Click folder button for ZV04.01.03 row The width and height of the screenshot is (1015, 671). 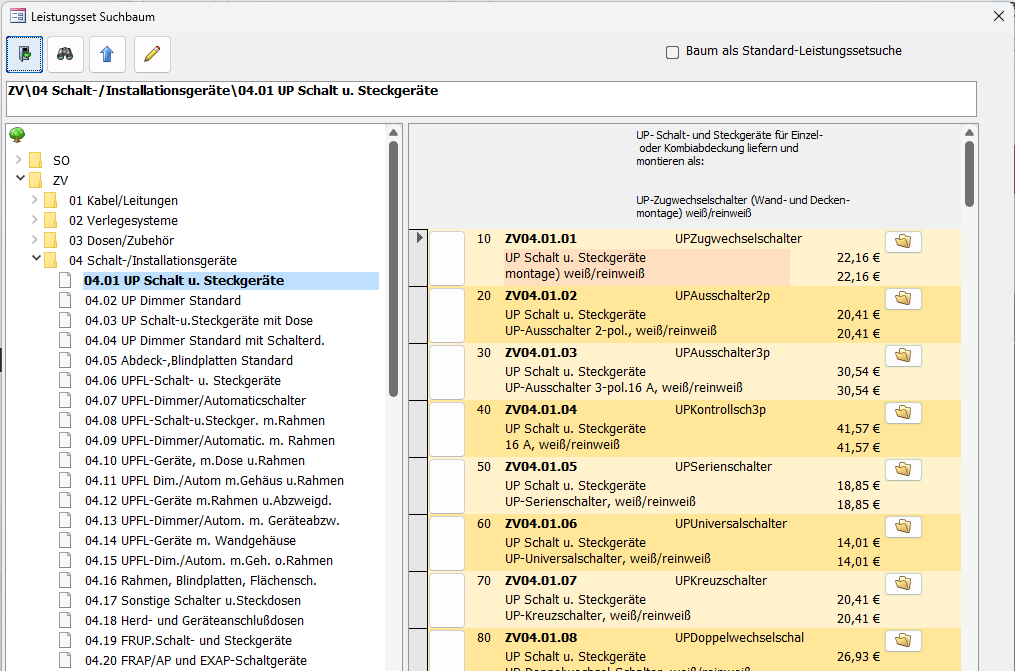pyautogui.click(x=903, y=356)
